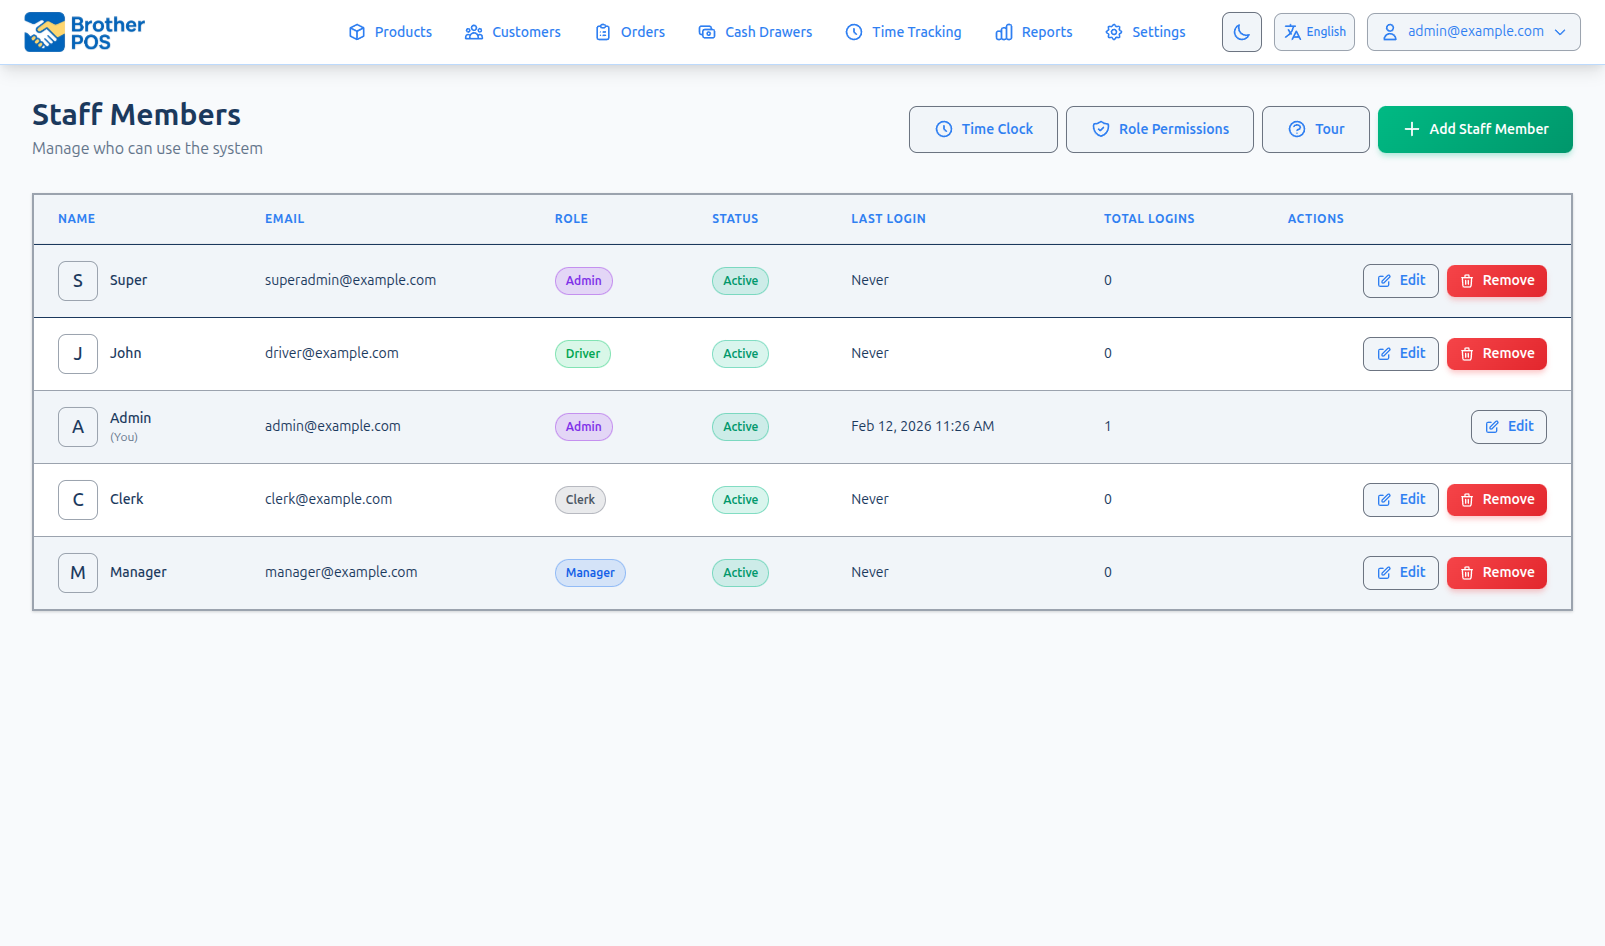
Task: Toggle dark mode with the moon button
Action: (1241, 31)
